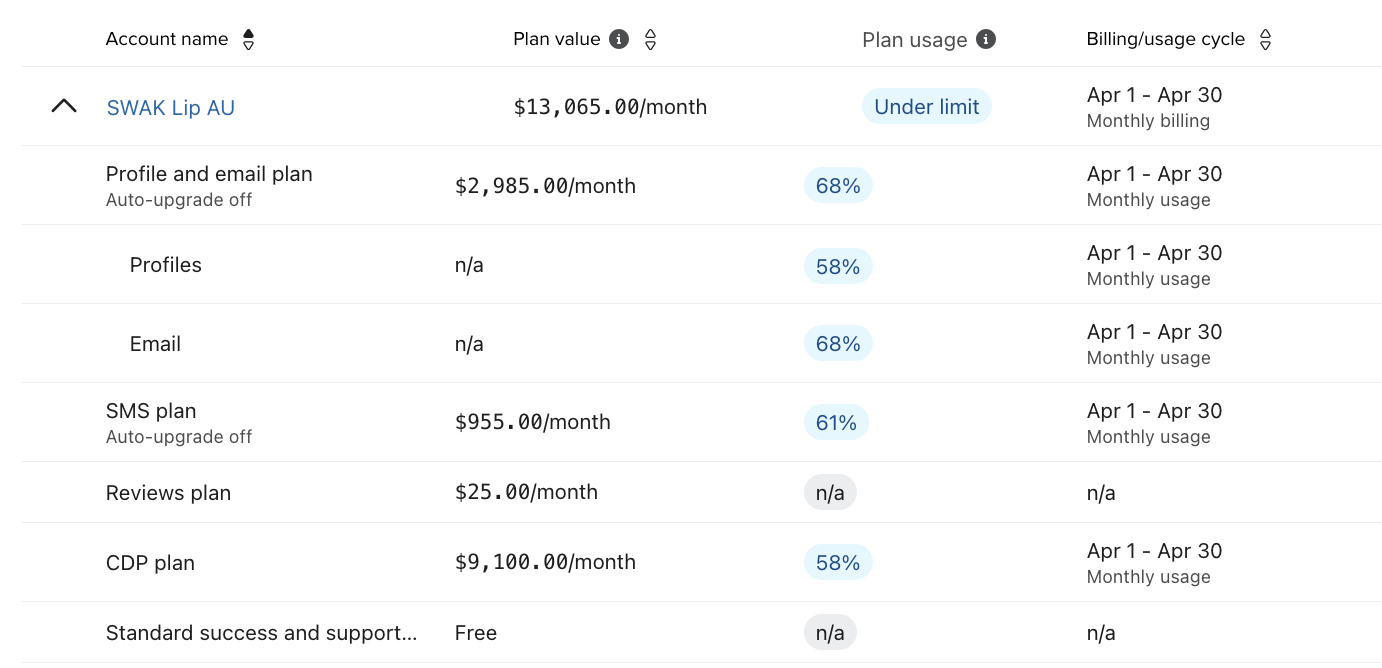Image resolution: width=1382 pixels, height=668 pixels.
Task: Click the SMS plan 61% usage badge
Action: [x=836, y=423]
